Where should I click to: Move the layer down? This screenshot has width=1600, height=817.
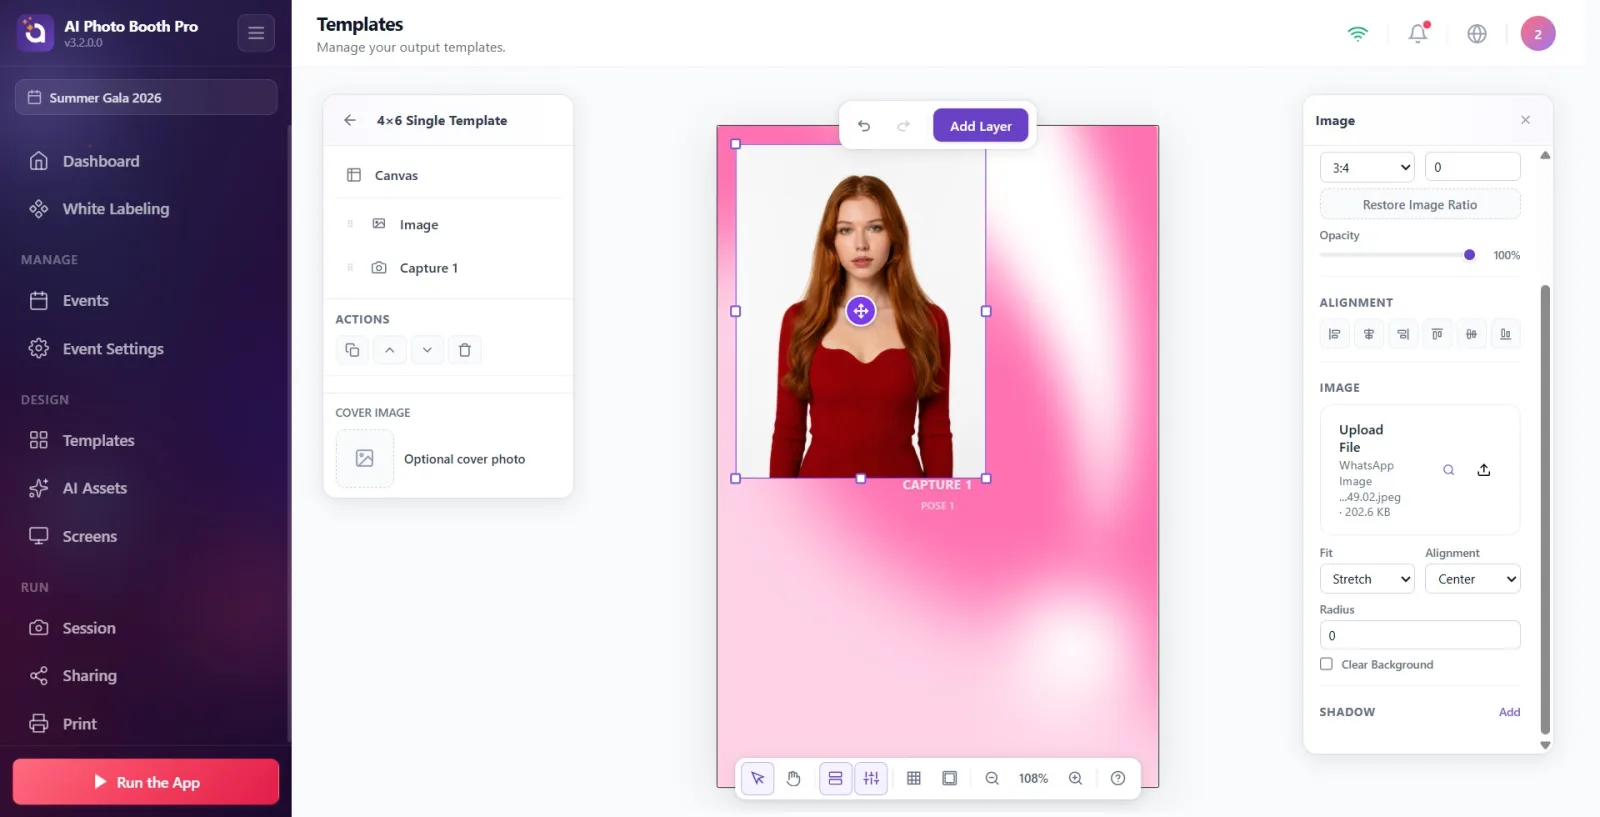427,350
